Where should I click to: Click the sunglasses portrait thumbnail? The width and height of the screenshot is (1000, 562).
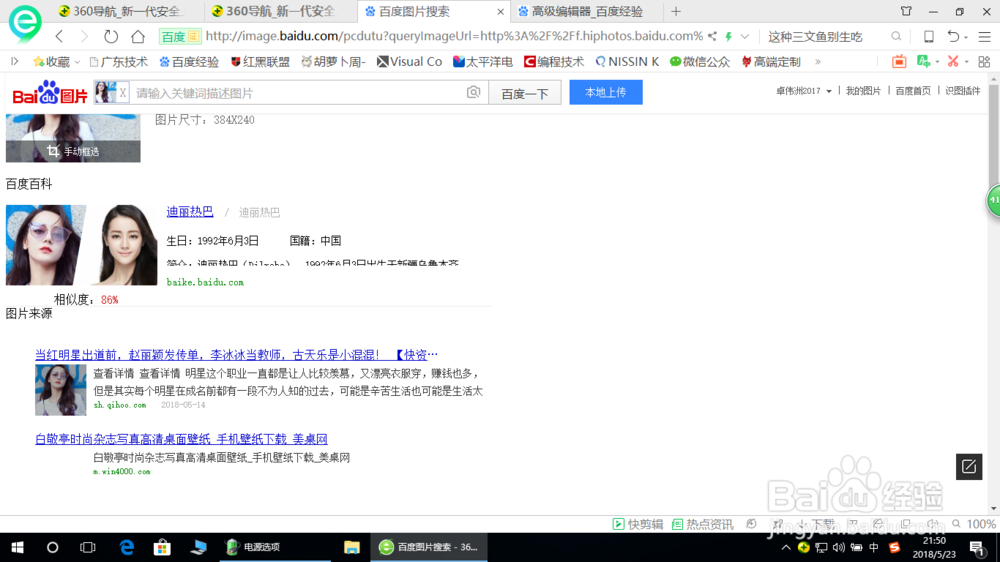[46, 245]
